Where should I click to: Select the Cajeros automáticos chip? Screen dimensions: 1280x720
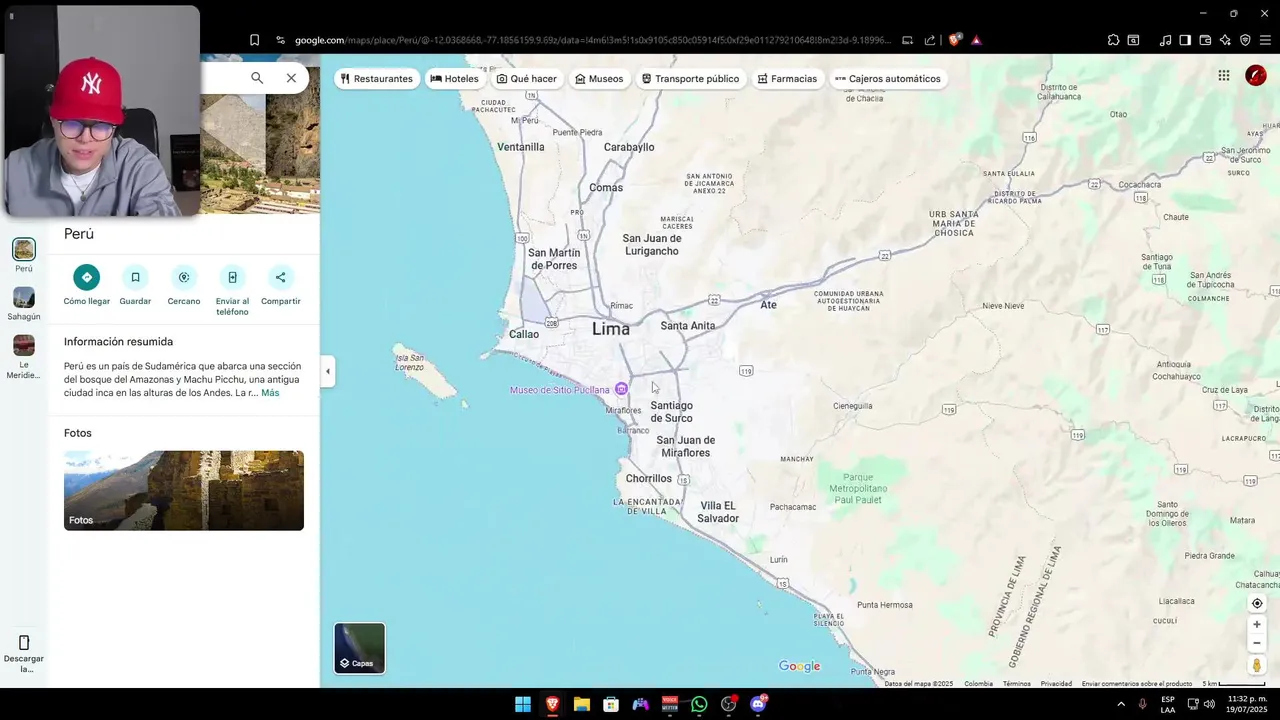pyautogui.click(x=888, y=79)
